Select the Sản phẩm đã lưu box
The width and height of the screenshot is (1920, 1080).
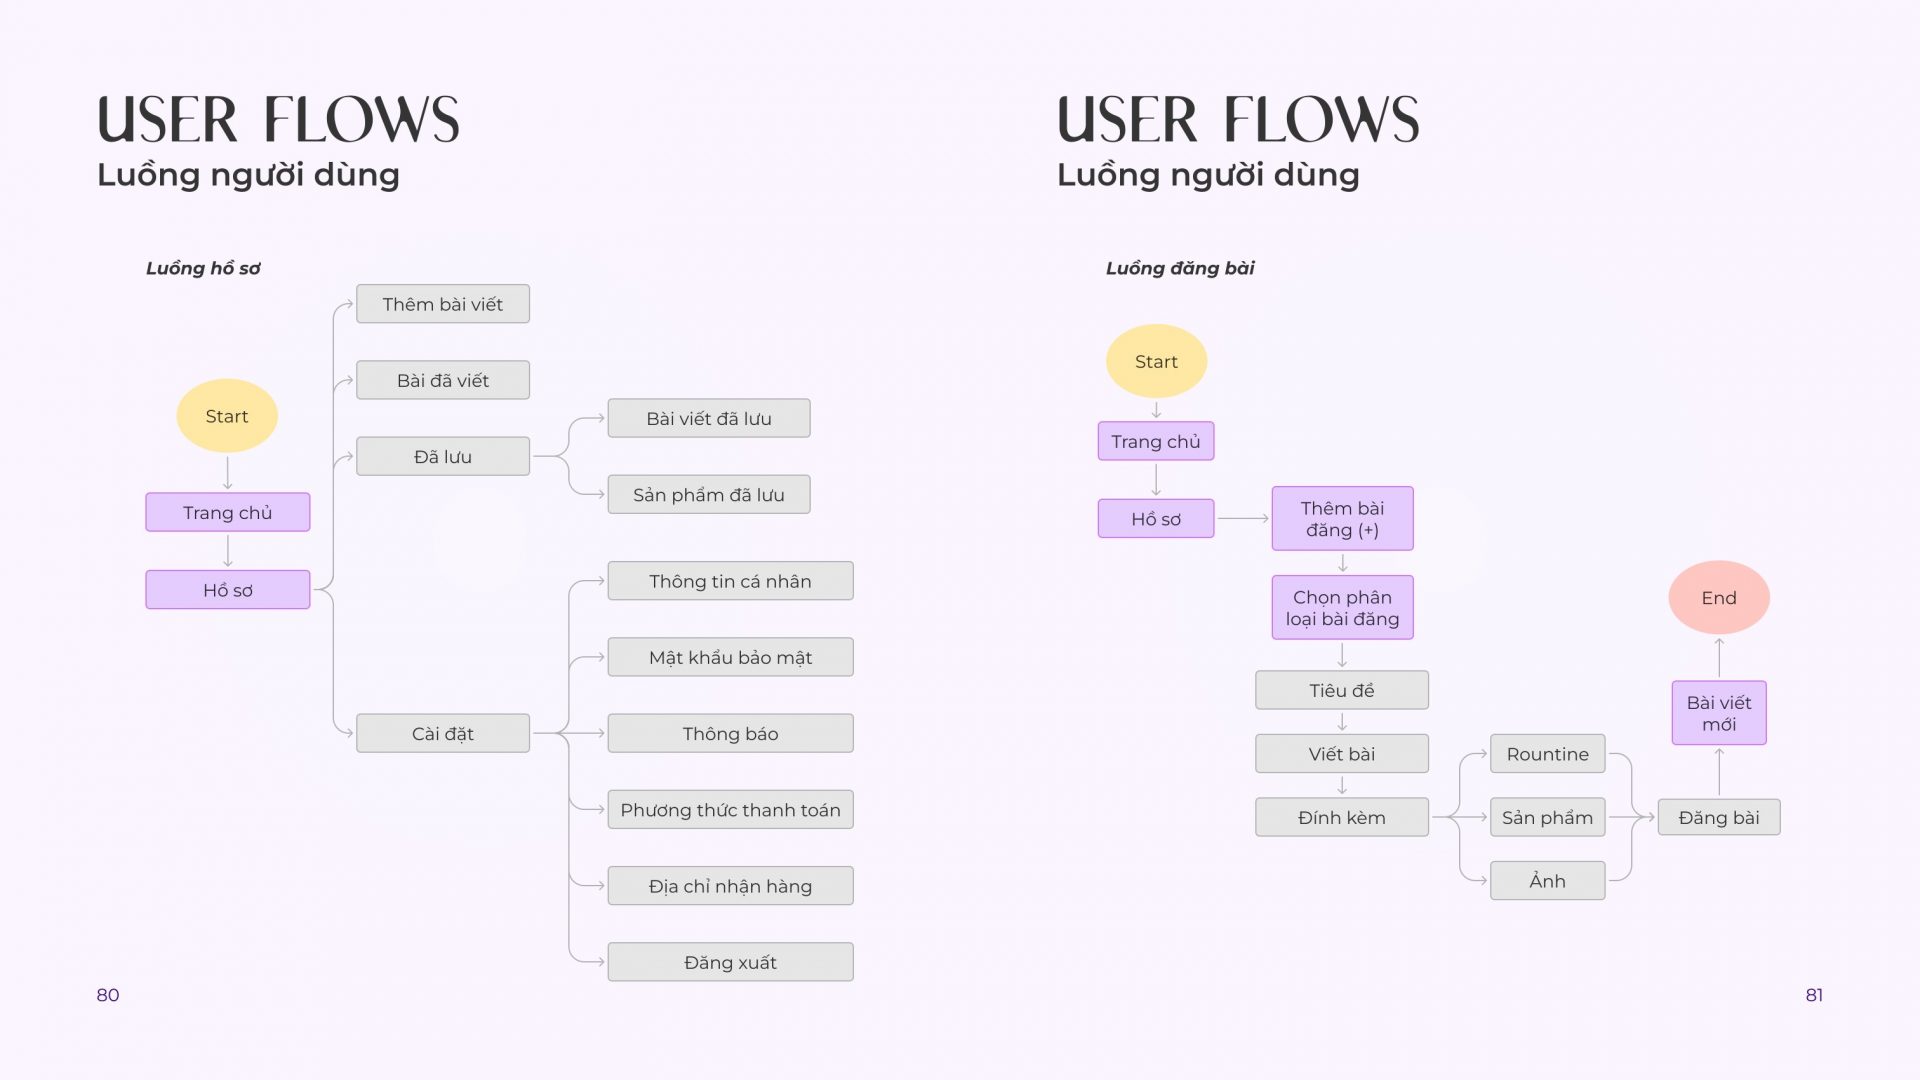click(709, 494)
